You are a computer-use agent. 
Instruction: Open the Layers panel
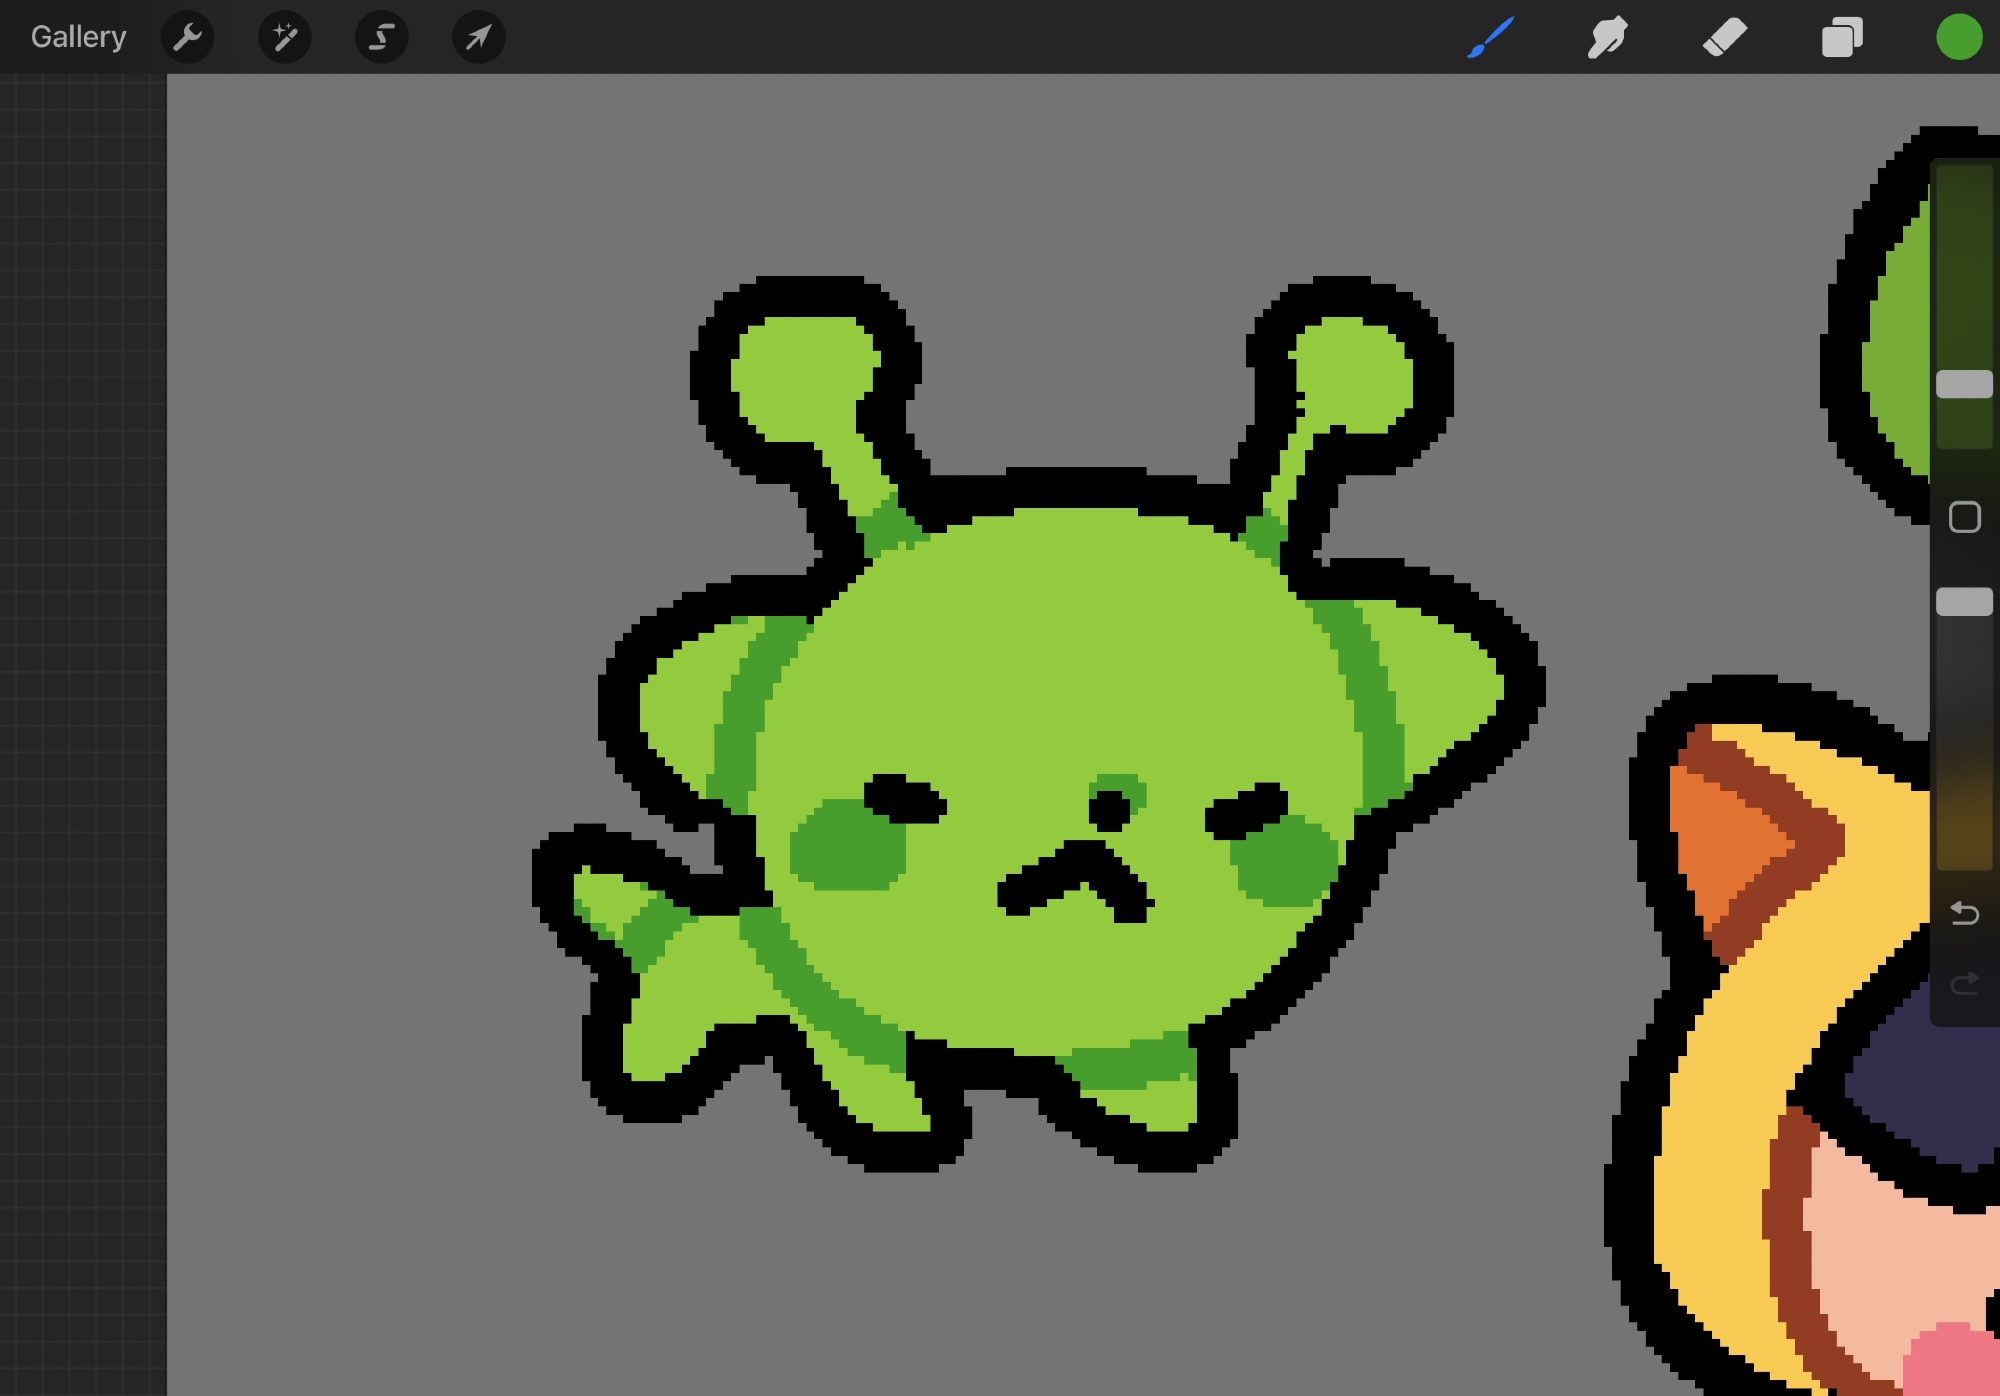click(x=1842, y=38)
